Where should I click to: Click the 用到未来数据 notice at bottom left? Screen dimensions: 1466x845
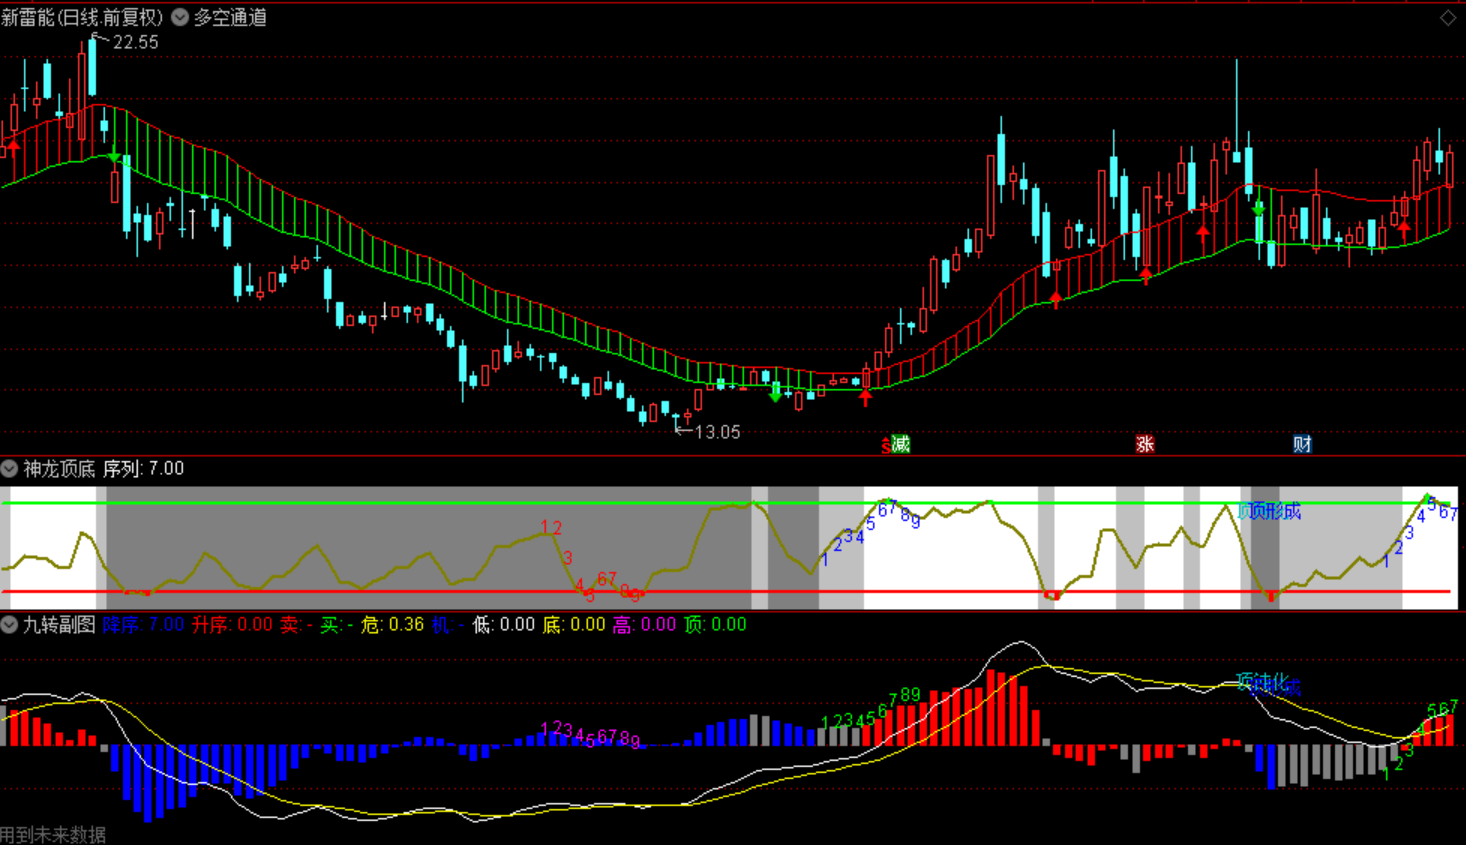(53, 835)
